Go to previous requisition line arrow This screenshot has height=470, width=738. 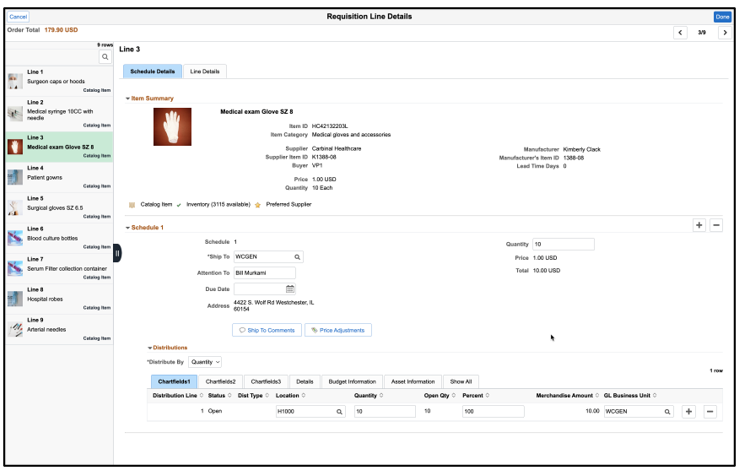pyautogui.click(x=680, y=32)
